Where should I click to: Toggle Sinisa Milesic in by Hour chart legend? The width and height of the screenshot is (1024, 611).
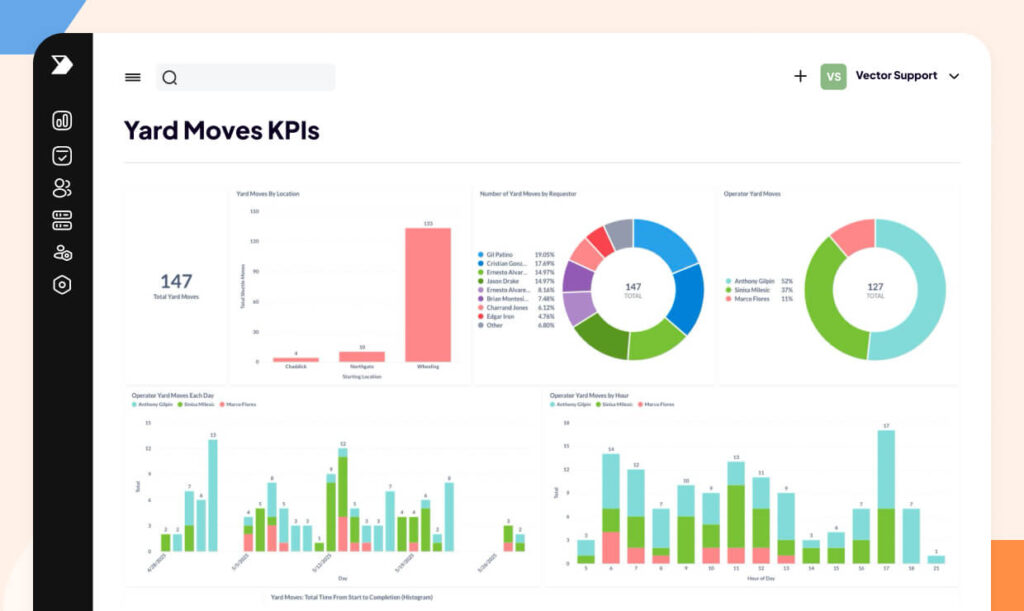point(614,405)
